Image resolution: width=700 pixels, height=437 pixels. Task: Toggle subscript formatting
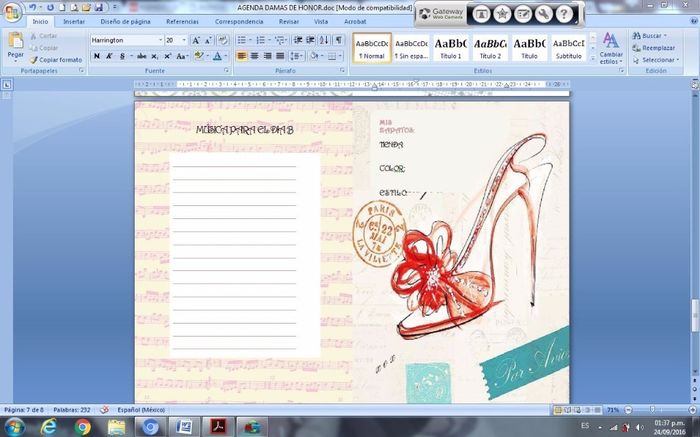(154, 56)
